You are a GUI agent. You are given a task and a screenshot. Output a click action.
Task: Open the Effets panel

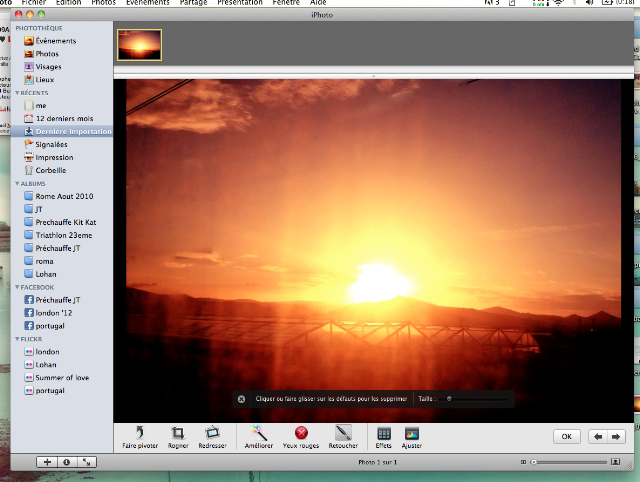(384, 437)
